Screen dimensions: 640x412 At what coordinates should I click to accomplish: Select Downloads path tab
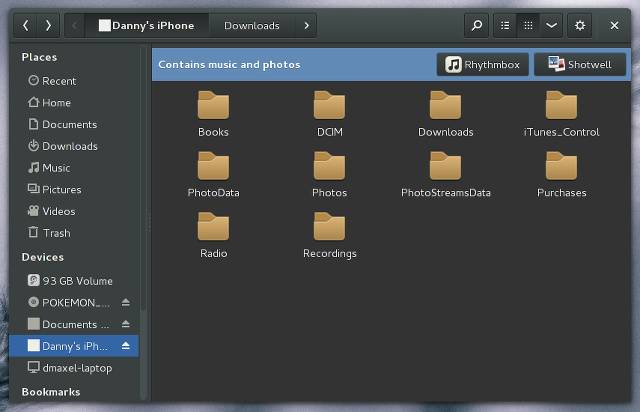tap(252, 26)
